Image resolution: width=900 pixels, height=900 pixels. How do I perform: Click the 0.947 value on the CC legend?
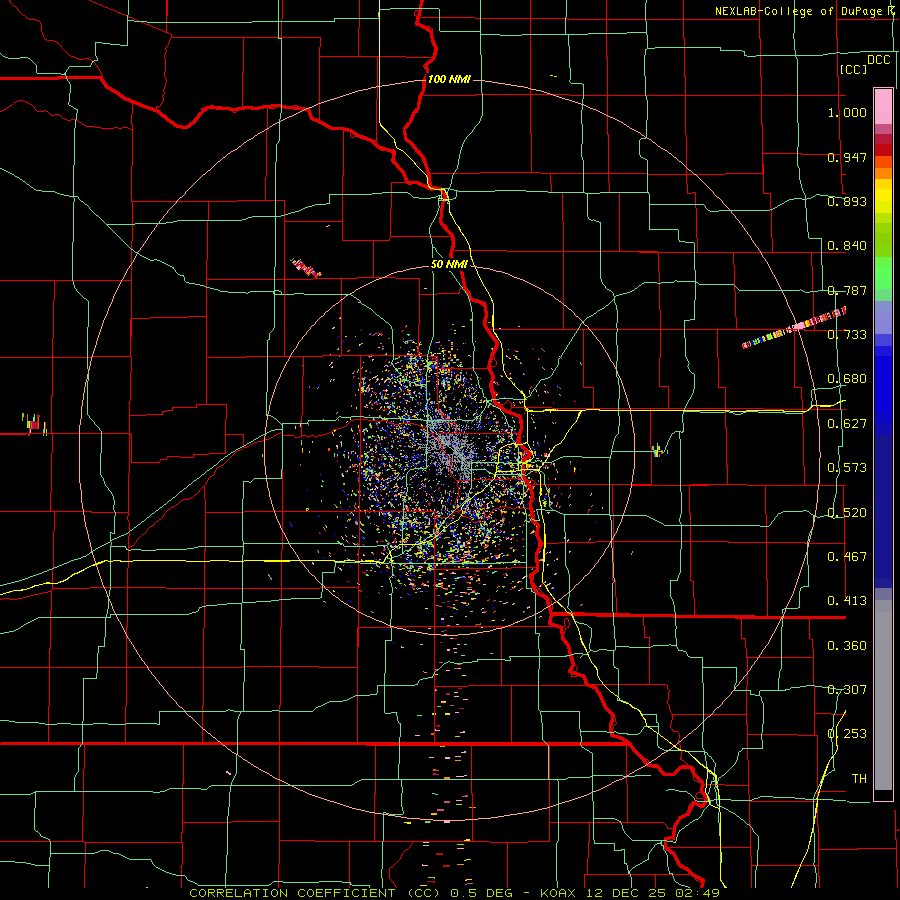click(847, 157)
